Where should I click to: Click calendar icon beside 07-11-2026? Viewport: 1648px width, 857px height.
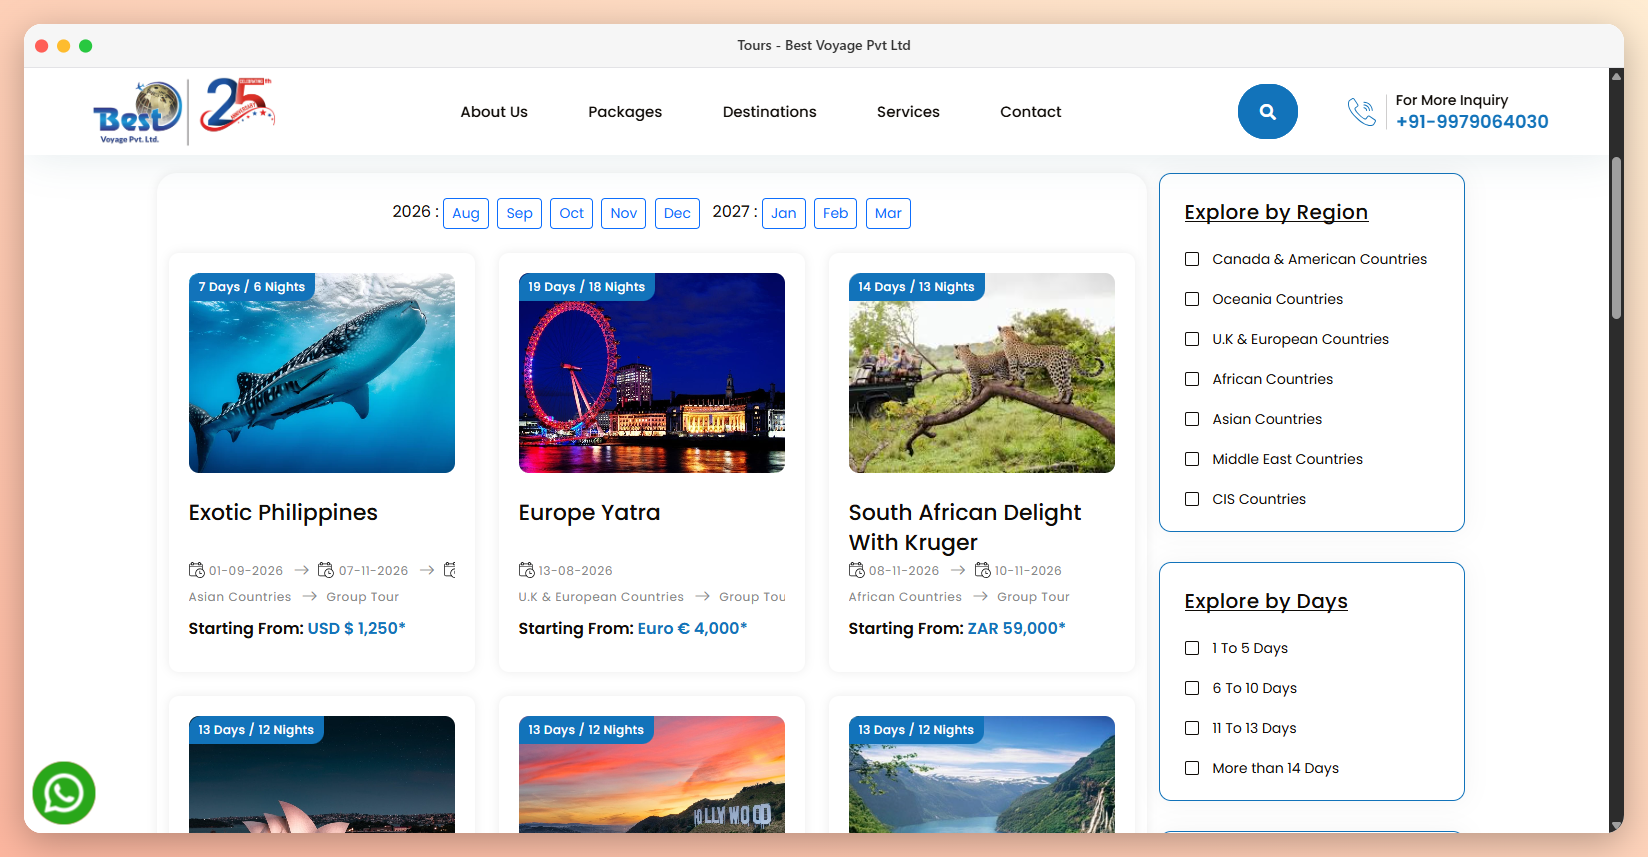[x=326, y=570]
